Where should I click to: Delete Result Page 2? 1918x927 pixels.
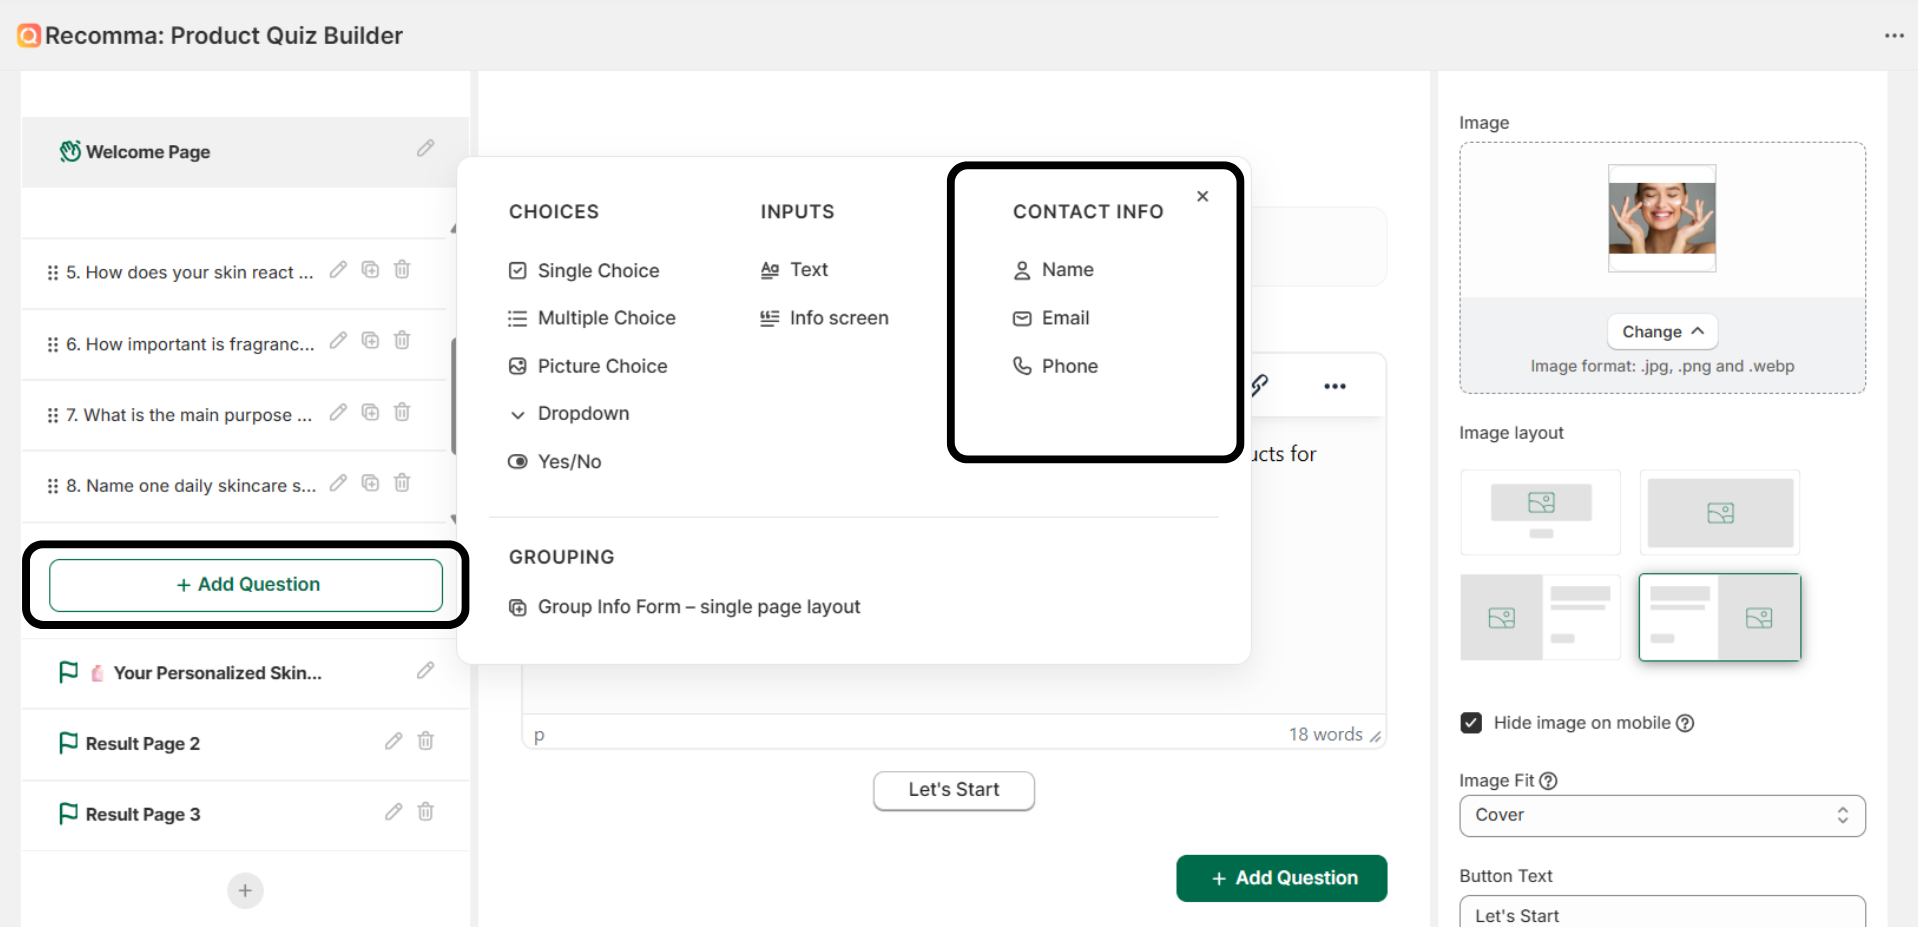(x=425, y=741)
